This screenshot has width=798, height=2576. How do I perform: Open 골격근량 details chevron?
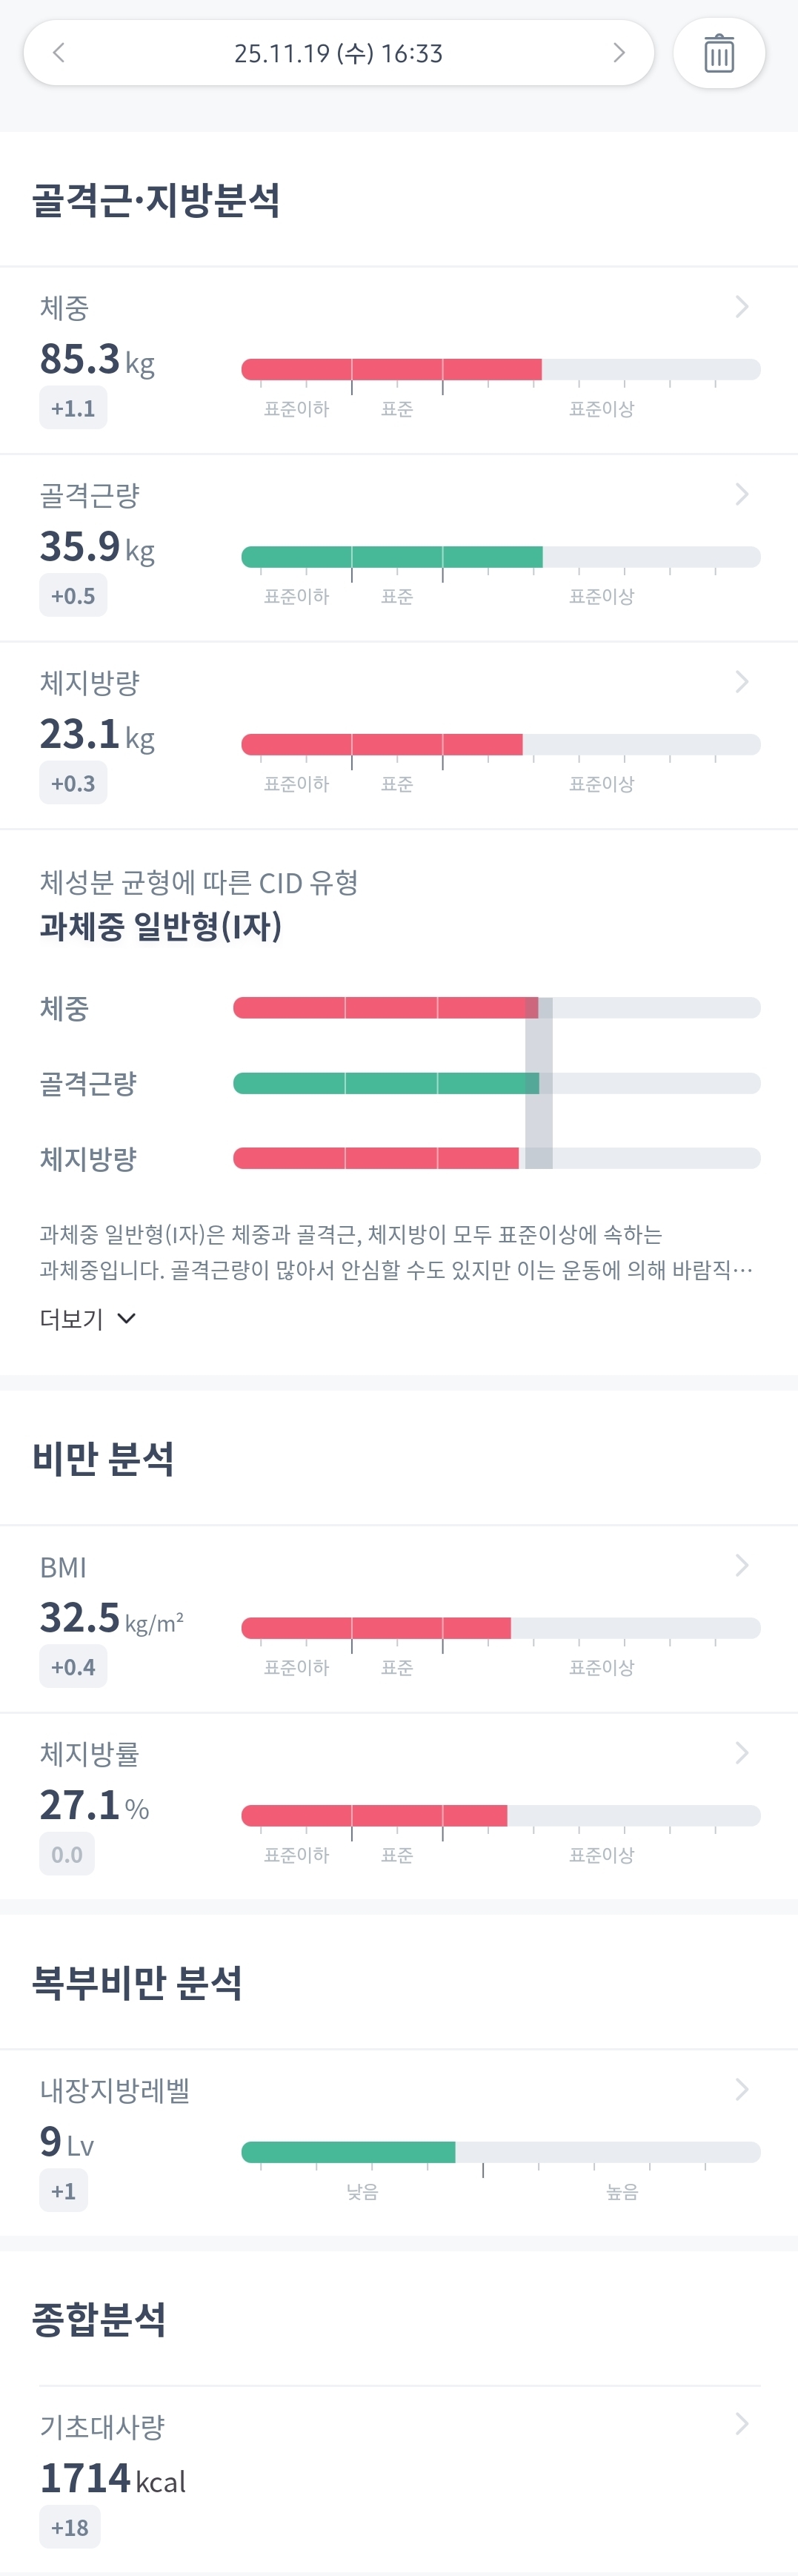pyautogui.click(x=741, y=494)
